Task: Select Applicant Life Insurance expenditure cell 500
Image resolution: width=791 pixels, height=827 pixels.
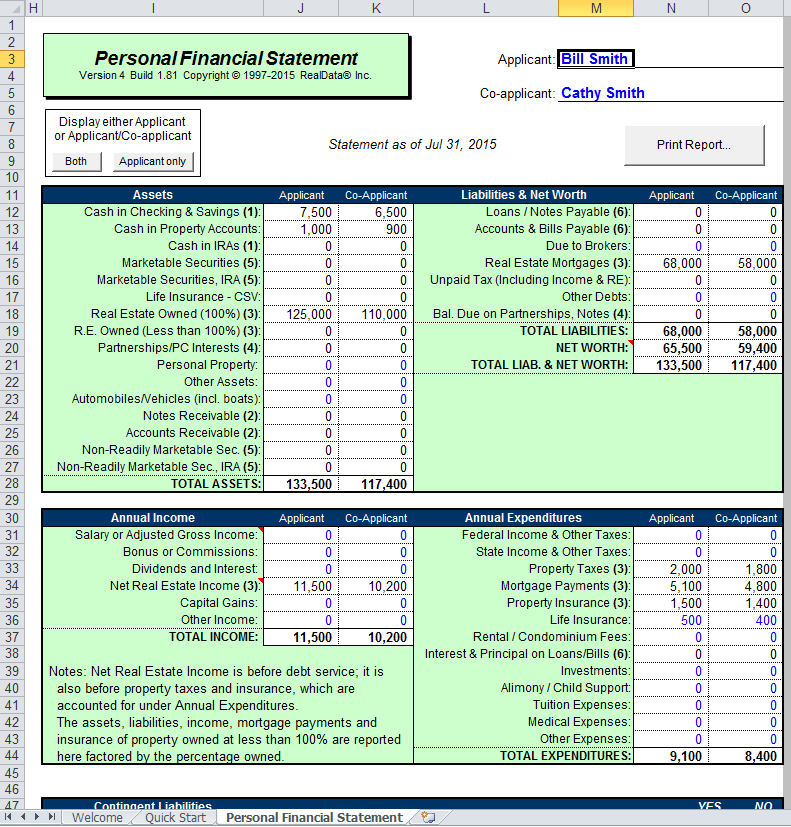Action: tap(671, 620)
